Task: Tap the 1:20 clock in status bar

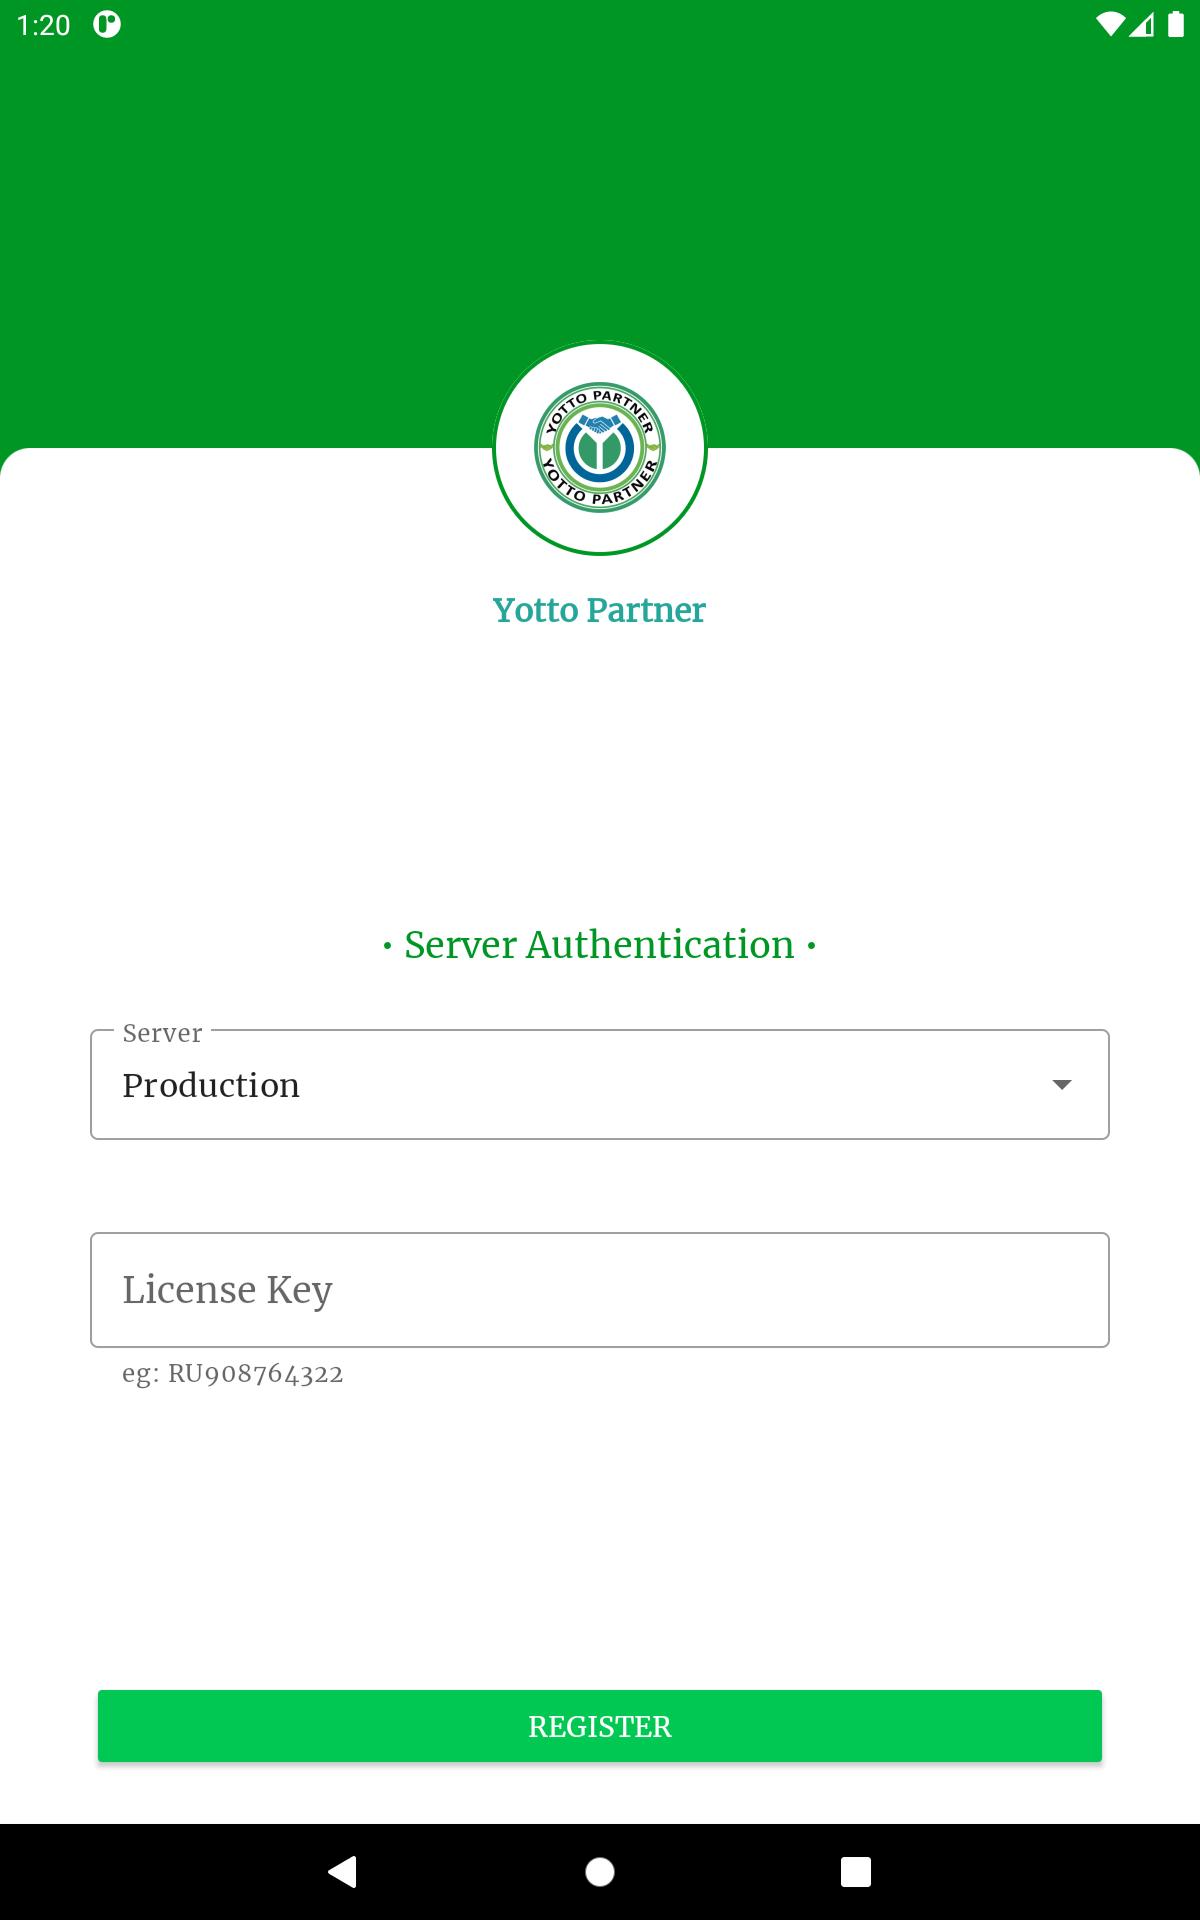Action: (44, 25)
